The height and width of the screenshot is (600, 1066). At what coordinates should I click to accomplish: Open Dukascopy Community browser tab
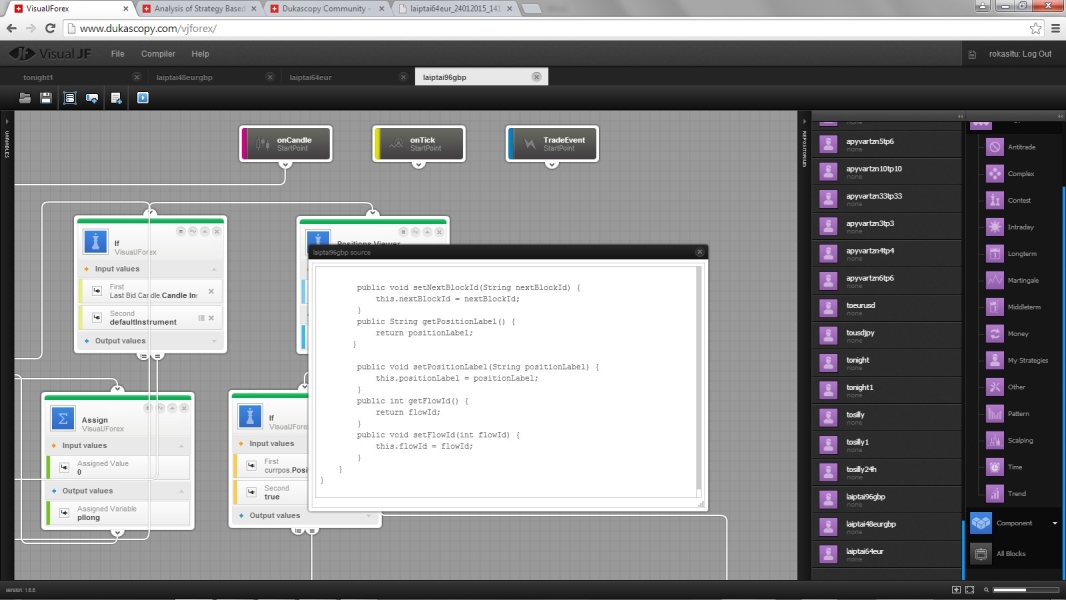click(x=326, y=9)
